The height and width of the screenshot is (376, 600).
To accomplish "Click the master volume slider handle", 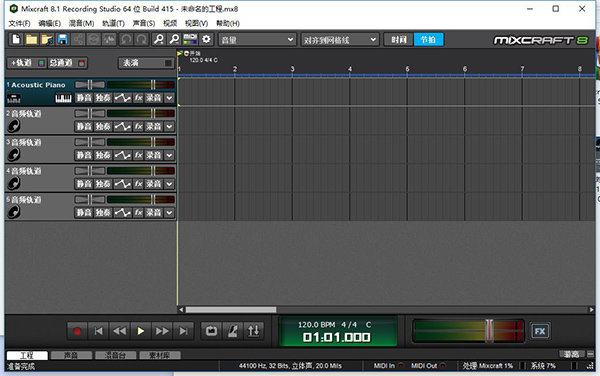I will pyautogui.click(x=489, y=330).
